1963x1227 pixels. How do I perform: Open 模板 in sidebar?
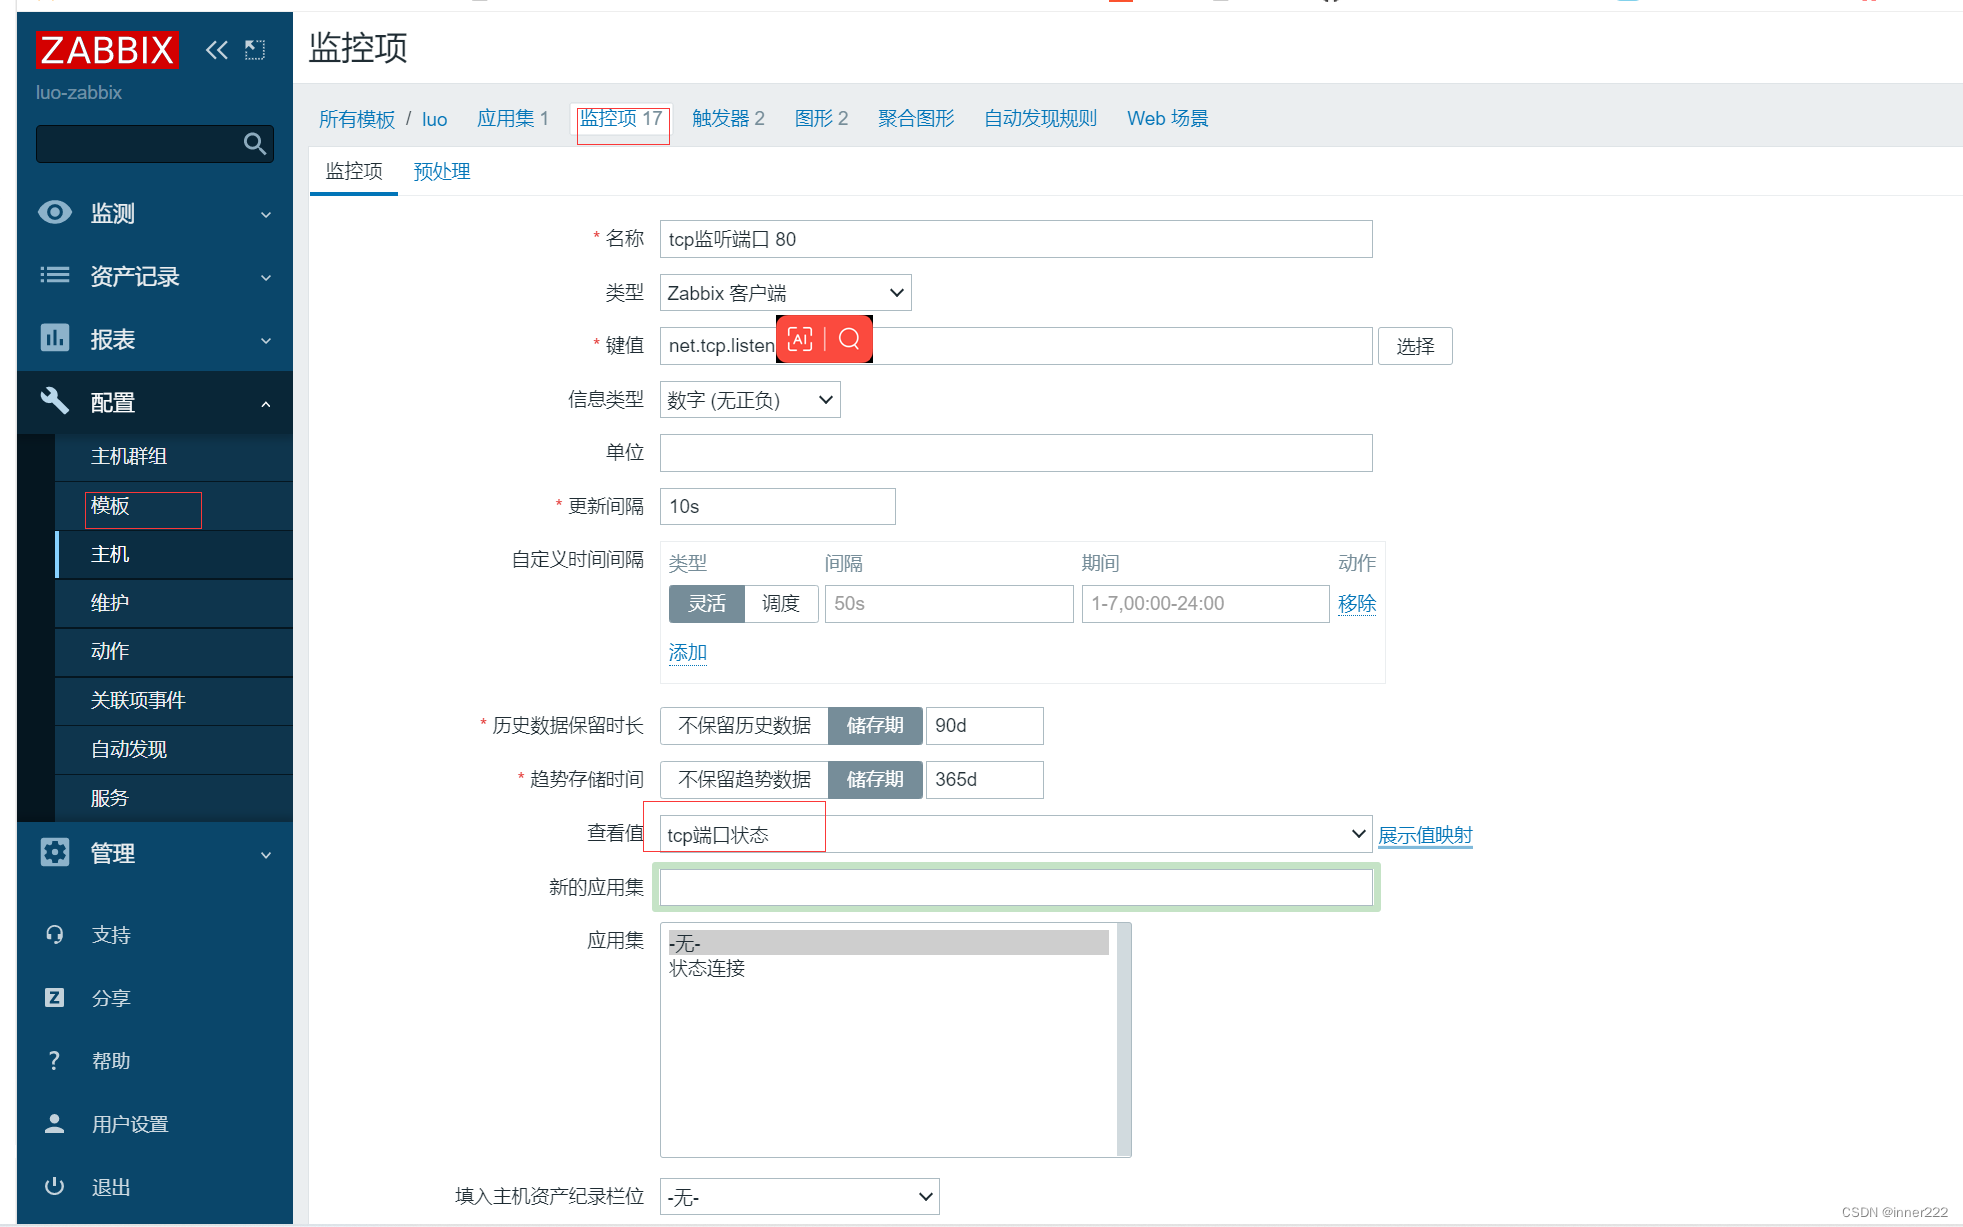click(110, 506)
